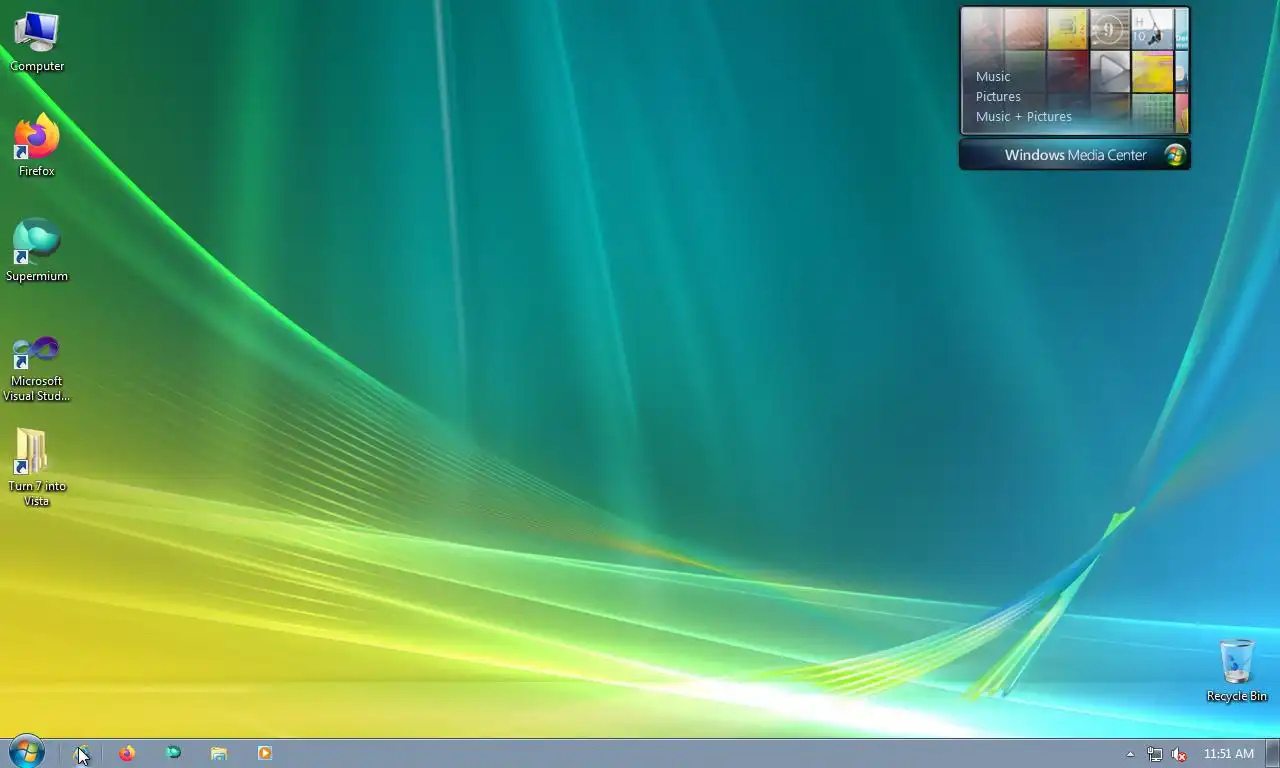The width and height of the screenshot is (1280, 768).
Task: Select the Turn 7 into Vista folder
Action: (37, 467)
